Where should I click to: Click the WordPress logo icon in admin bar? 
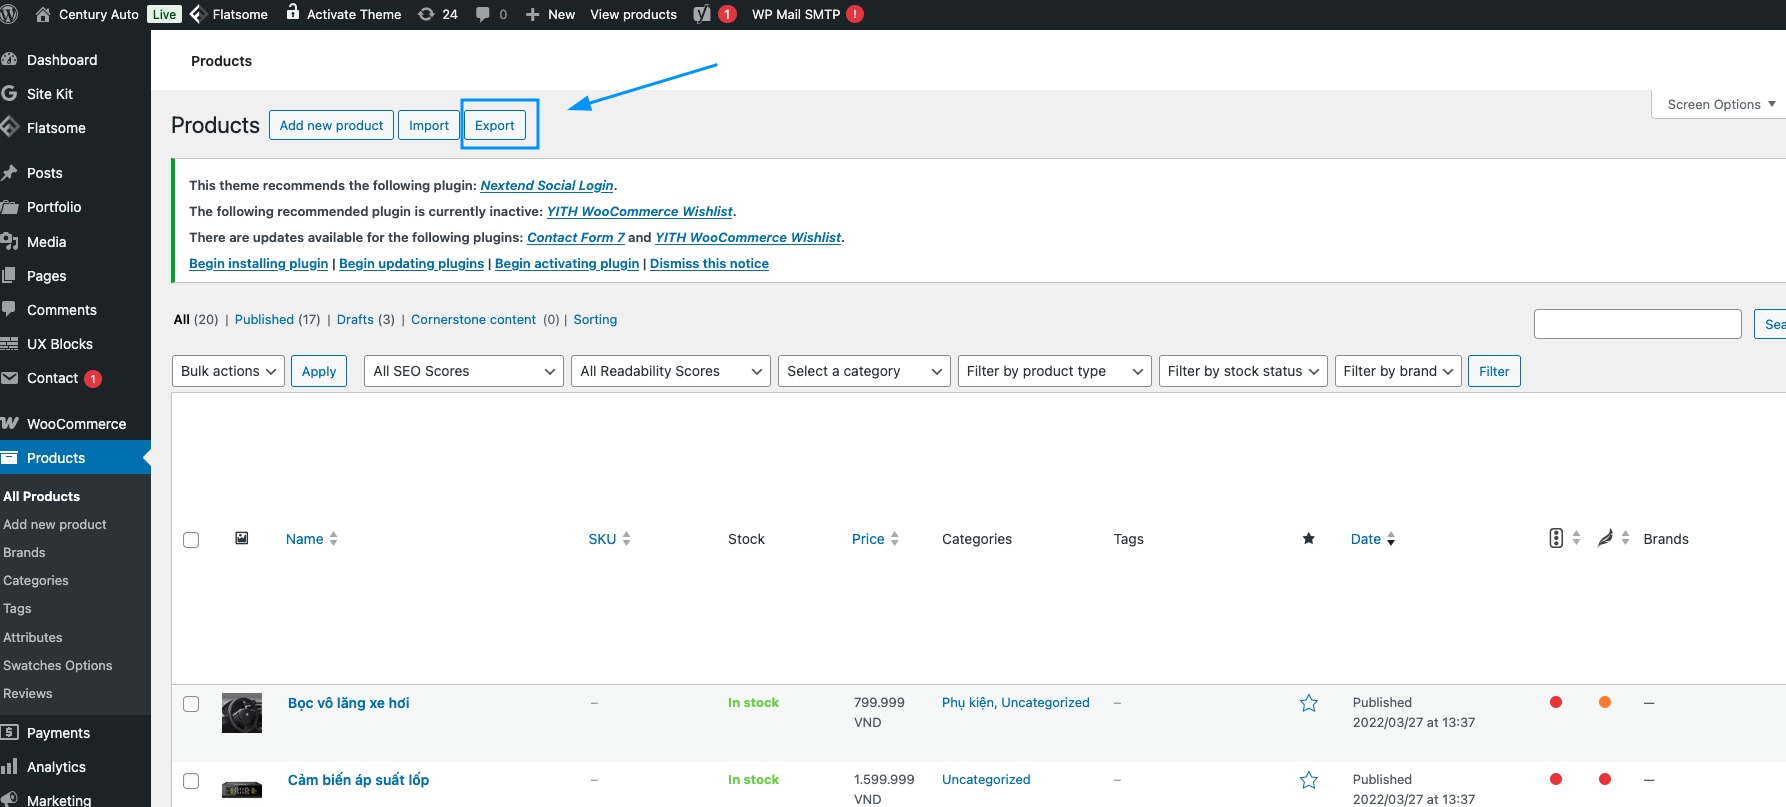10,14
